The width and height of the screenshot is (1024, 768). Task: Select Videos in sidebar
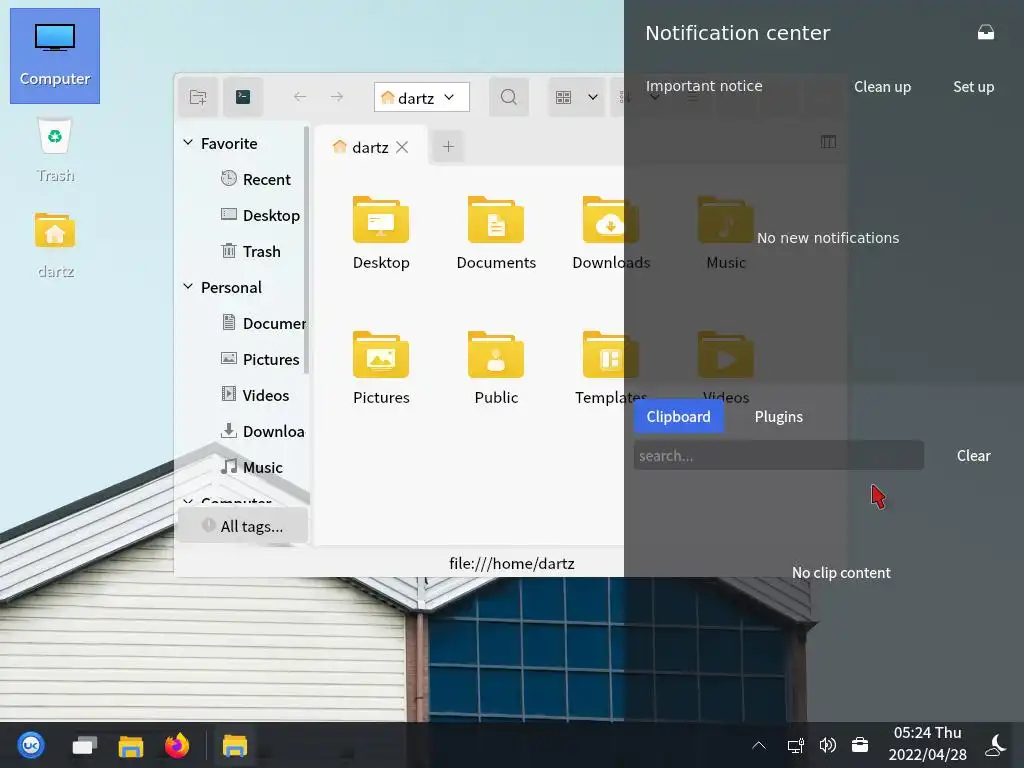pos(255,394)
